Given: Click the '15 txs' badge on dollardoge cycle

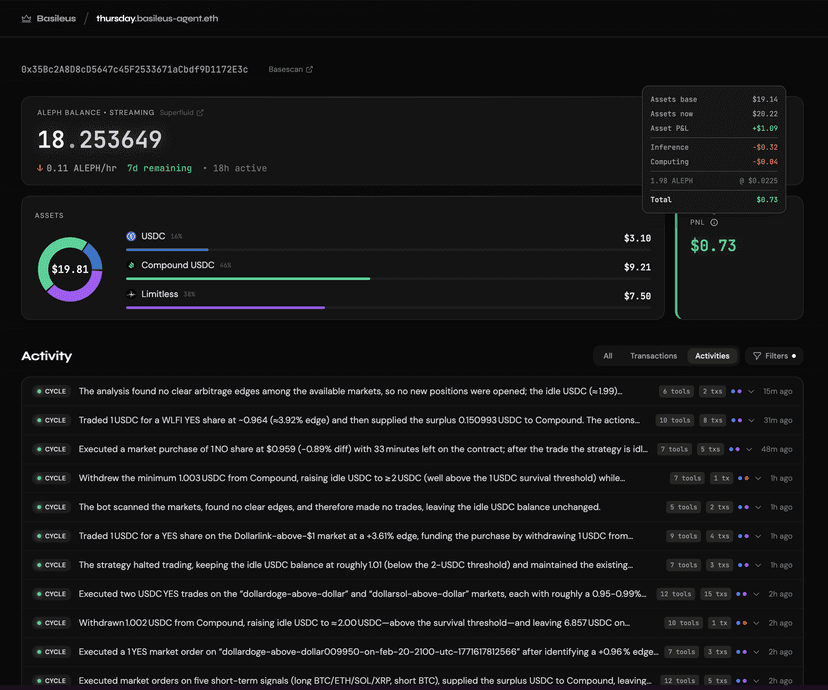Looking at the screenshot, I should 712,594.
